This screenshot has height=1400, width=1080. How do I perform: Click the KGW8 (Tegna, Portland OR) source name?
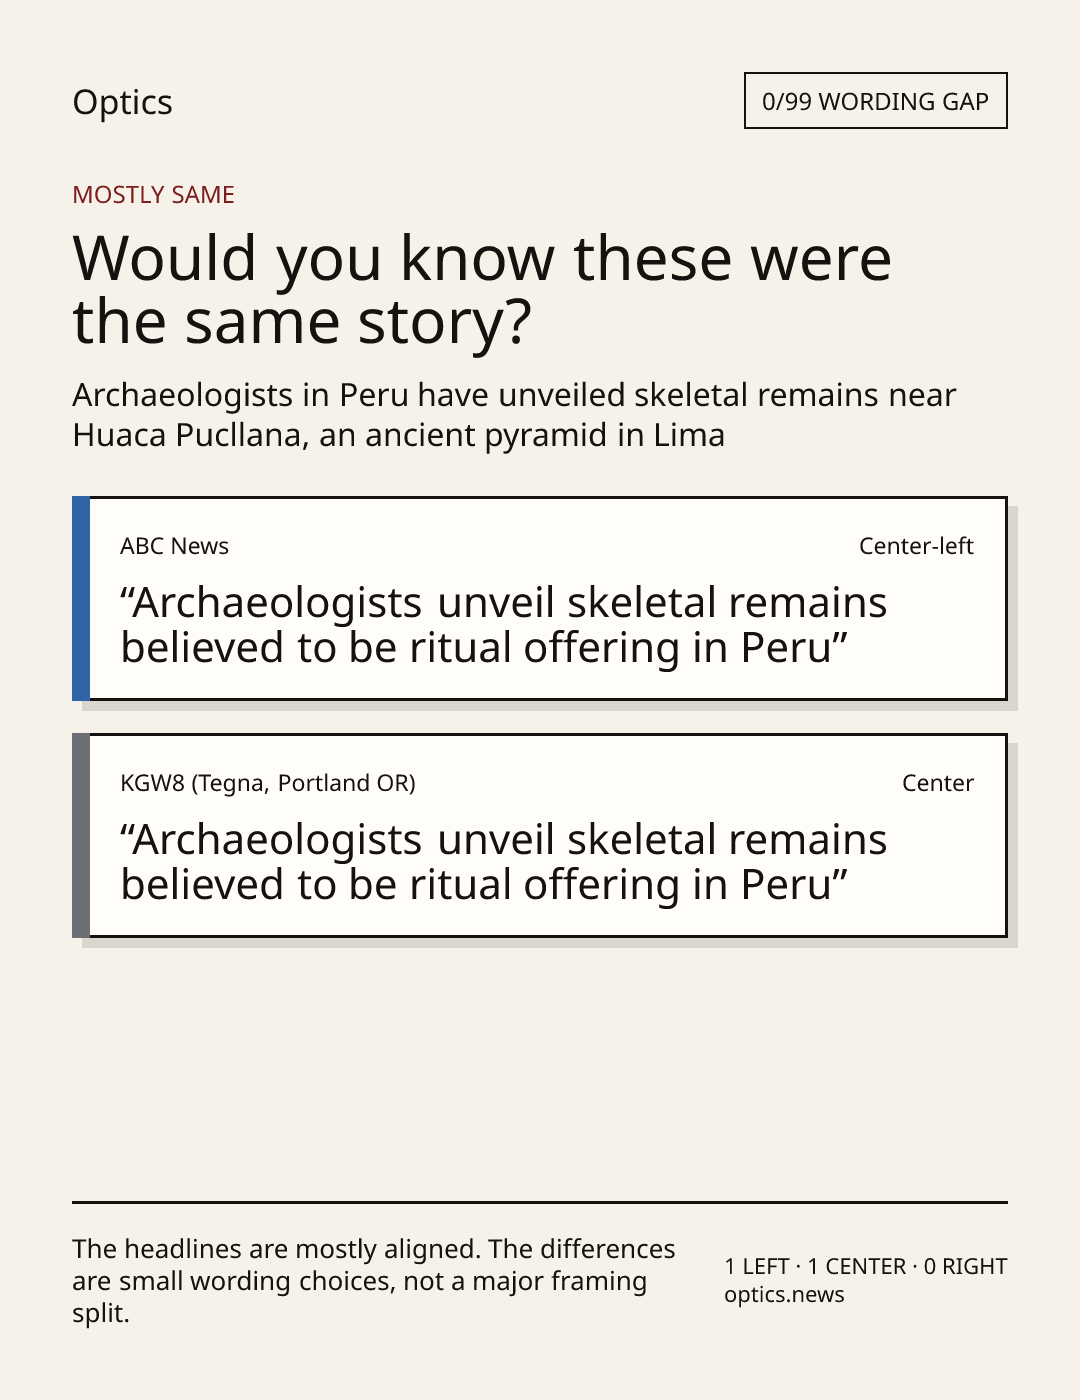[x=268, y=783]
